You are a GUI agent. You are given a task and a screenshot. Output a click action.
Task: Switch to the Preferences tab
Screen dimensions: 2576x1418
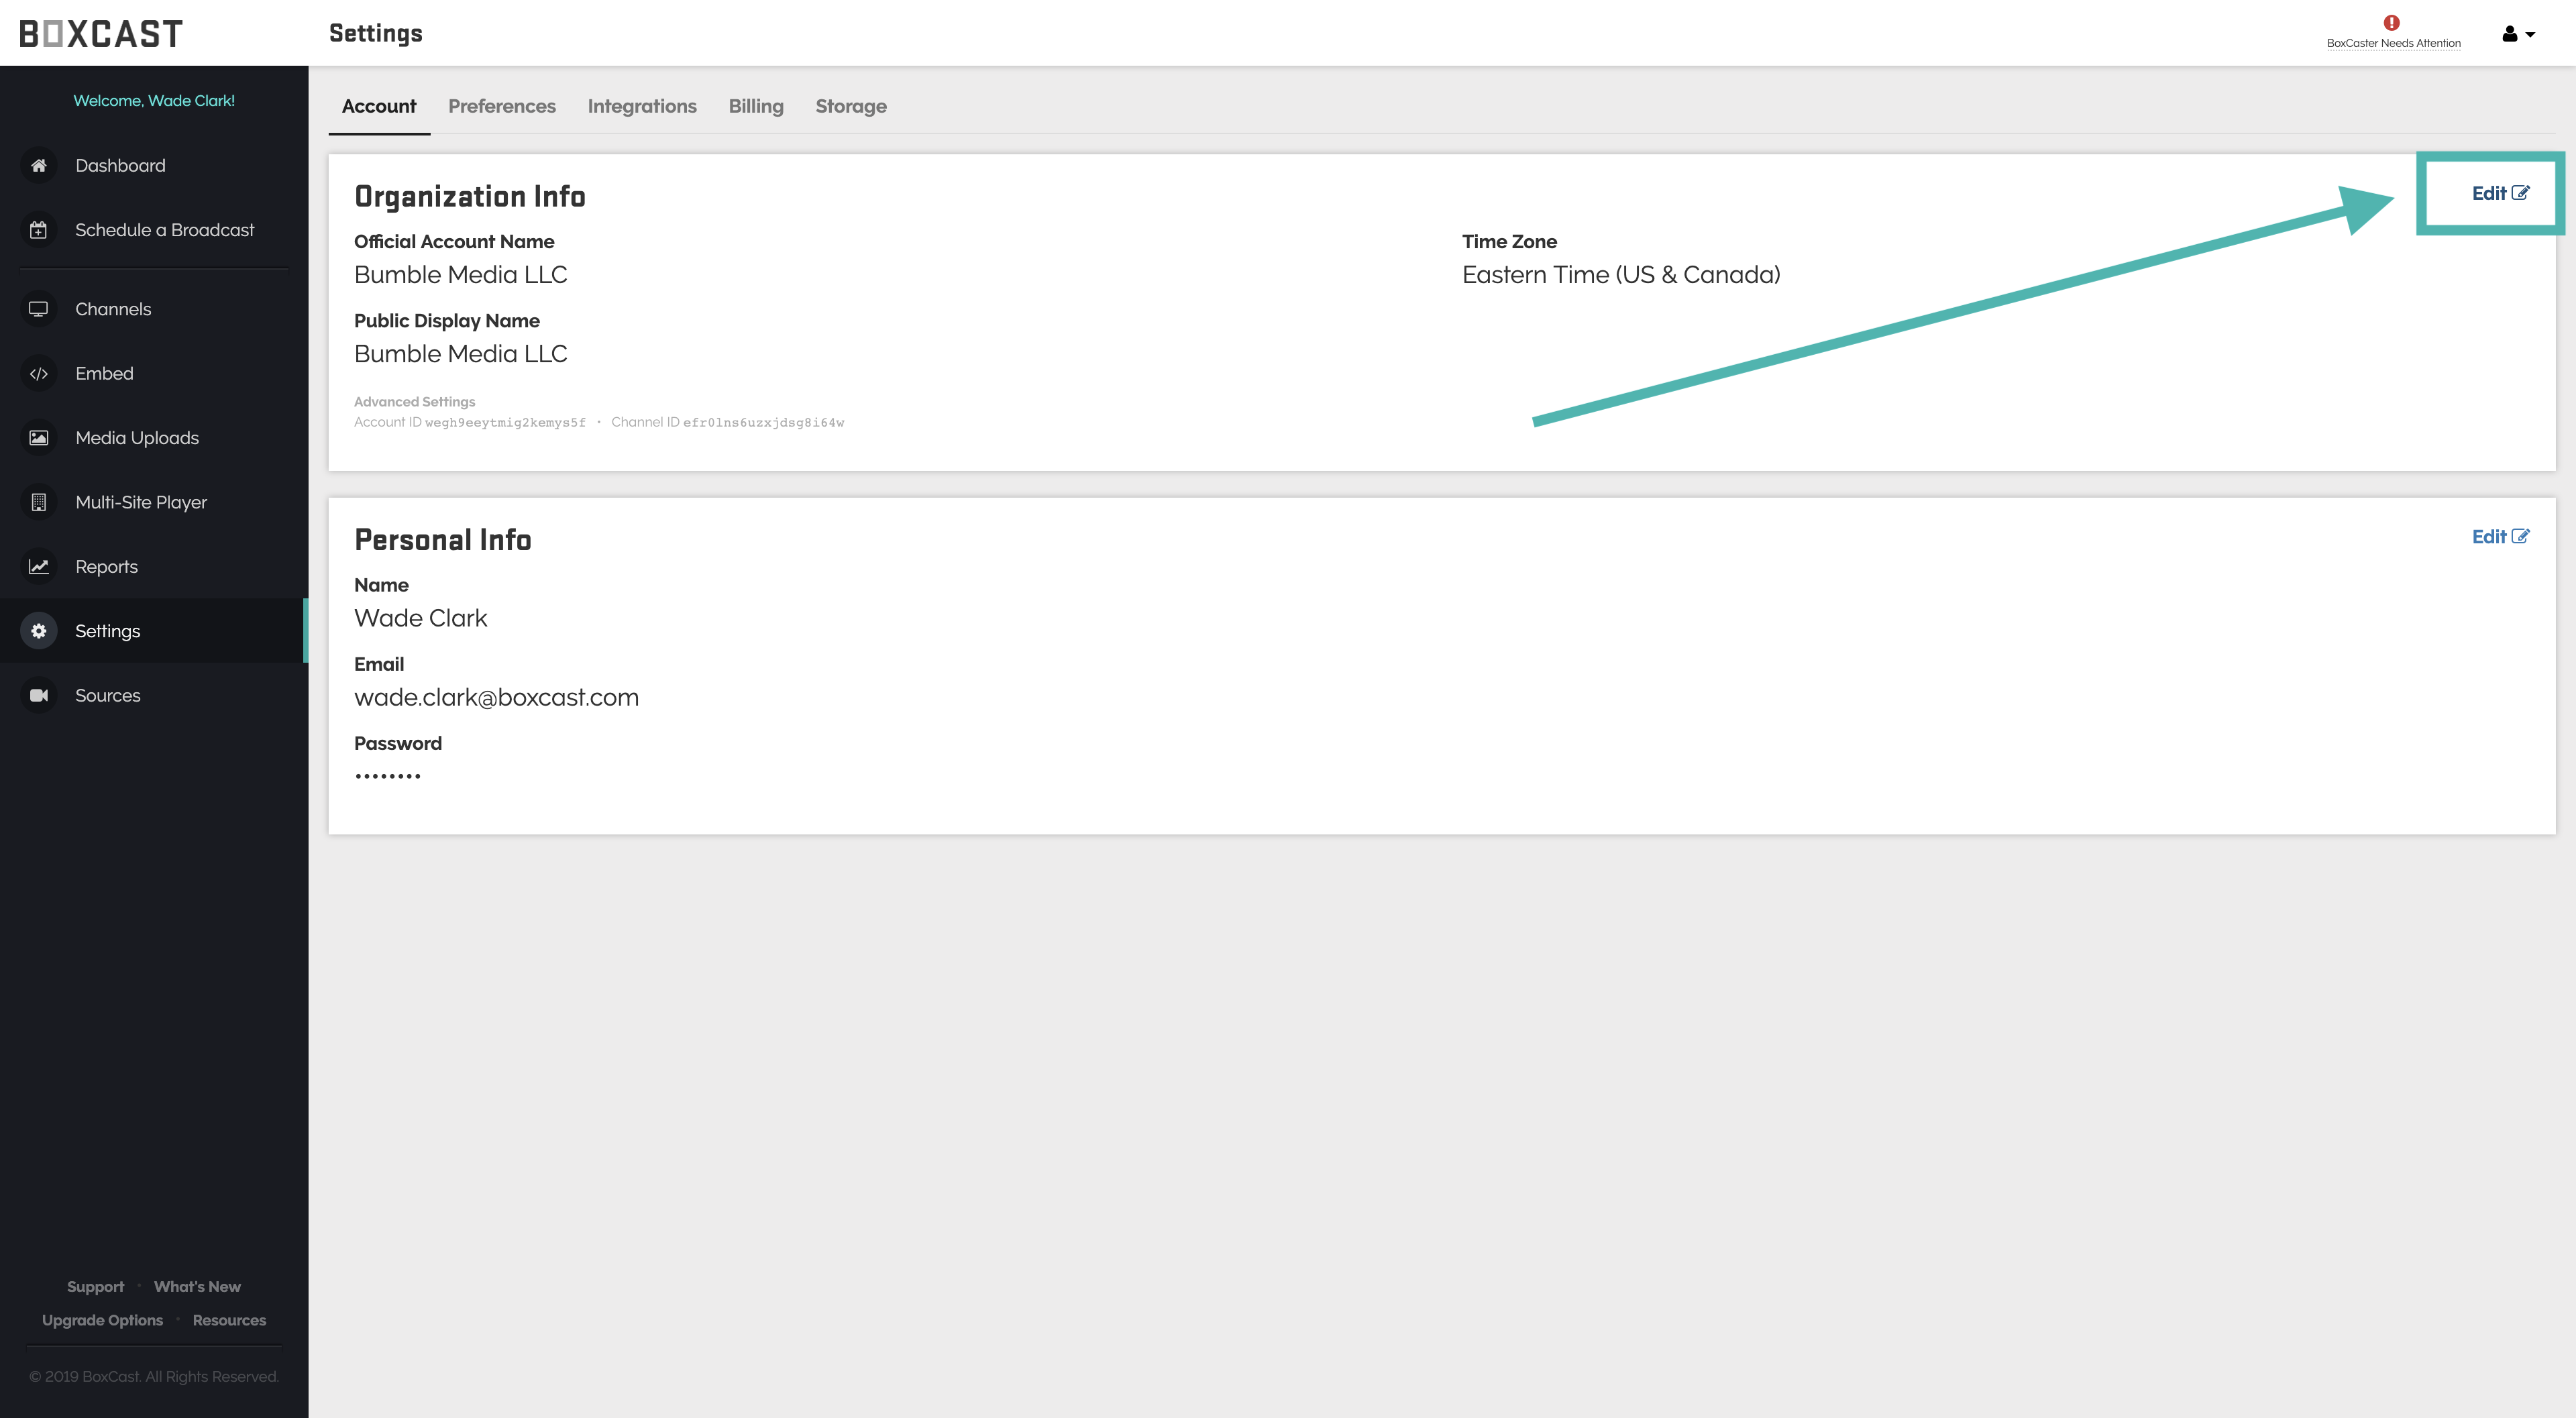(x=501, y=106)
